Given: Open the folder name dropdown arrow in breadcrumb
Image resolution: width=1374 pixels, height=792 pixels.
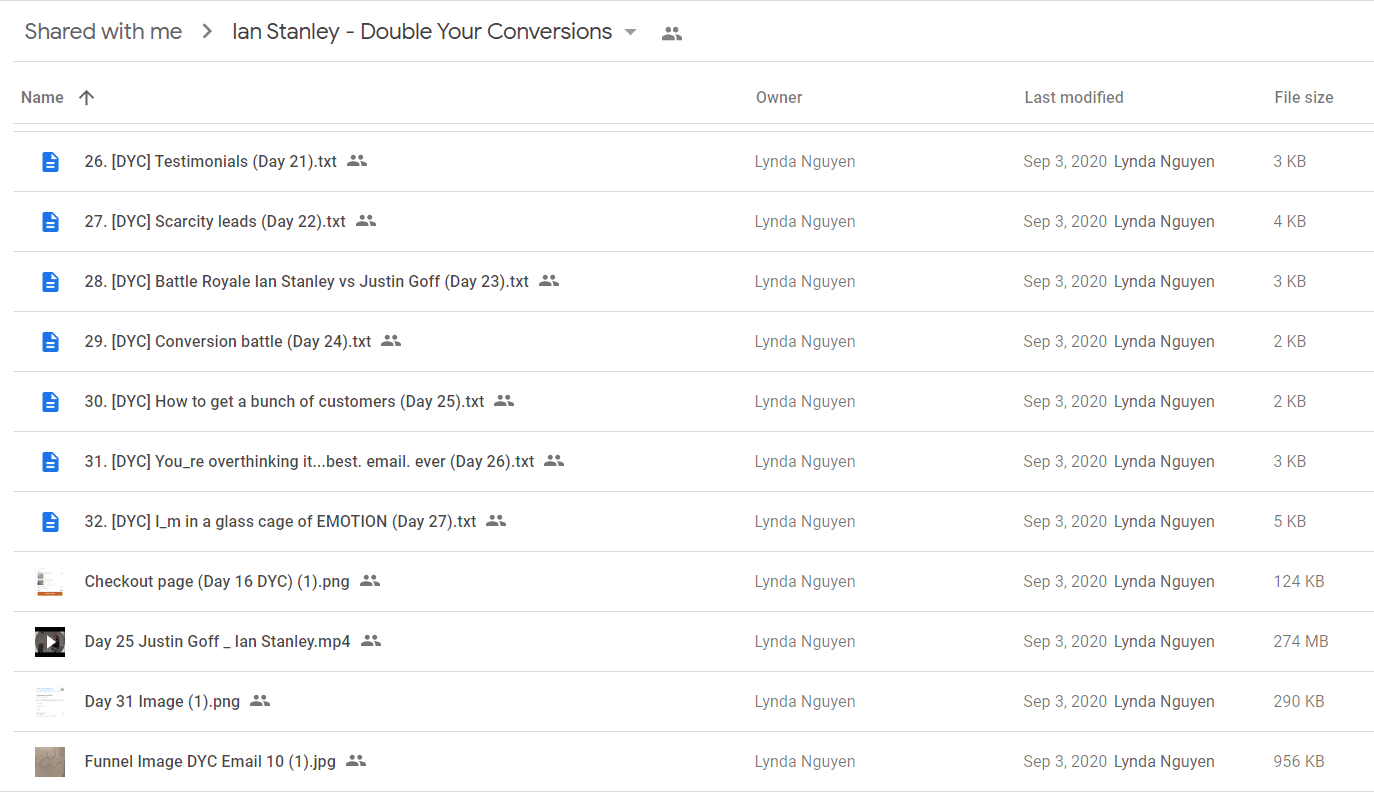Looking at the screenshot, I should point(630,32).
